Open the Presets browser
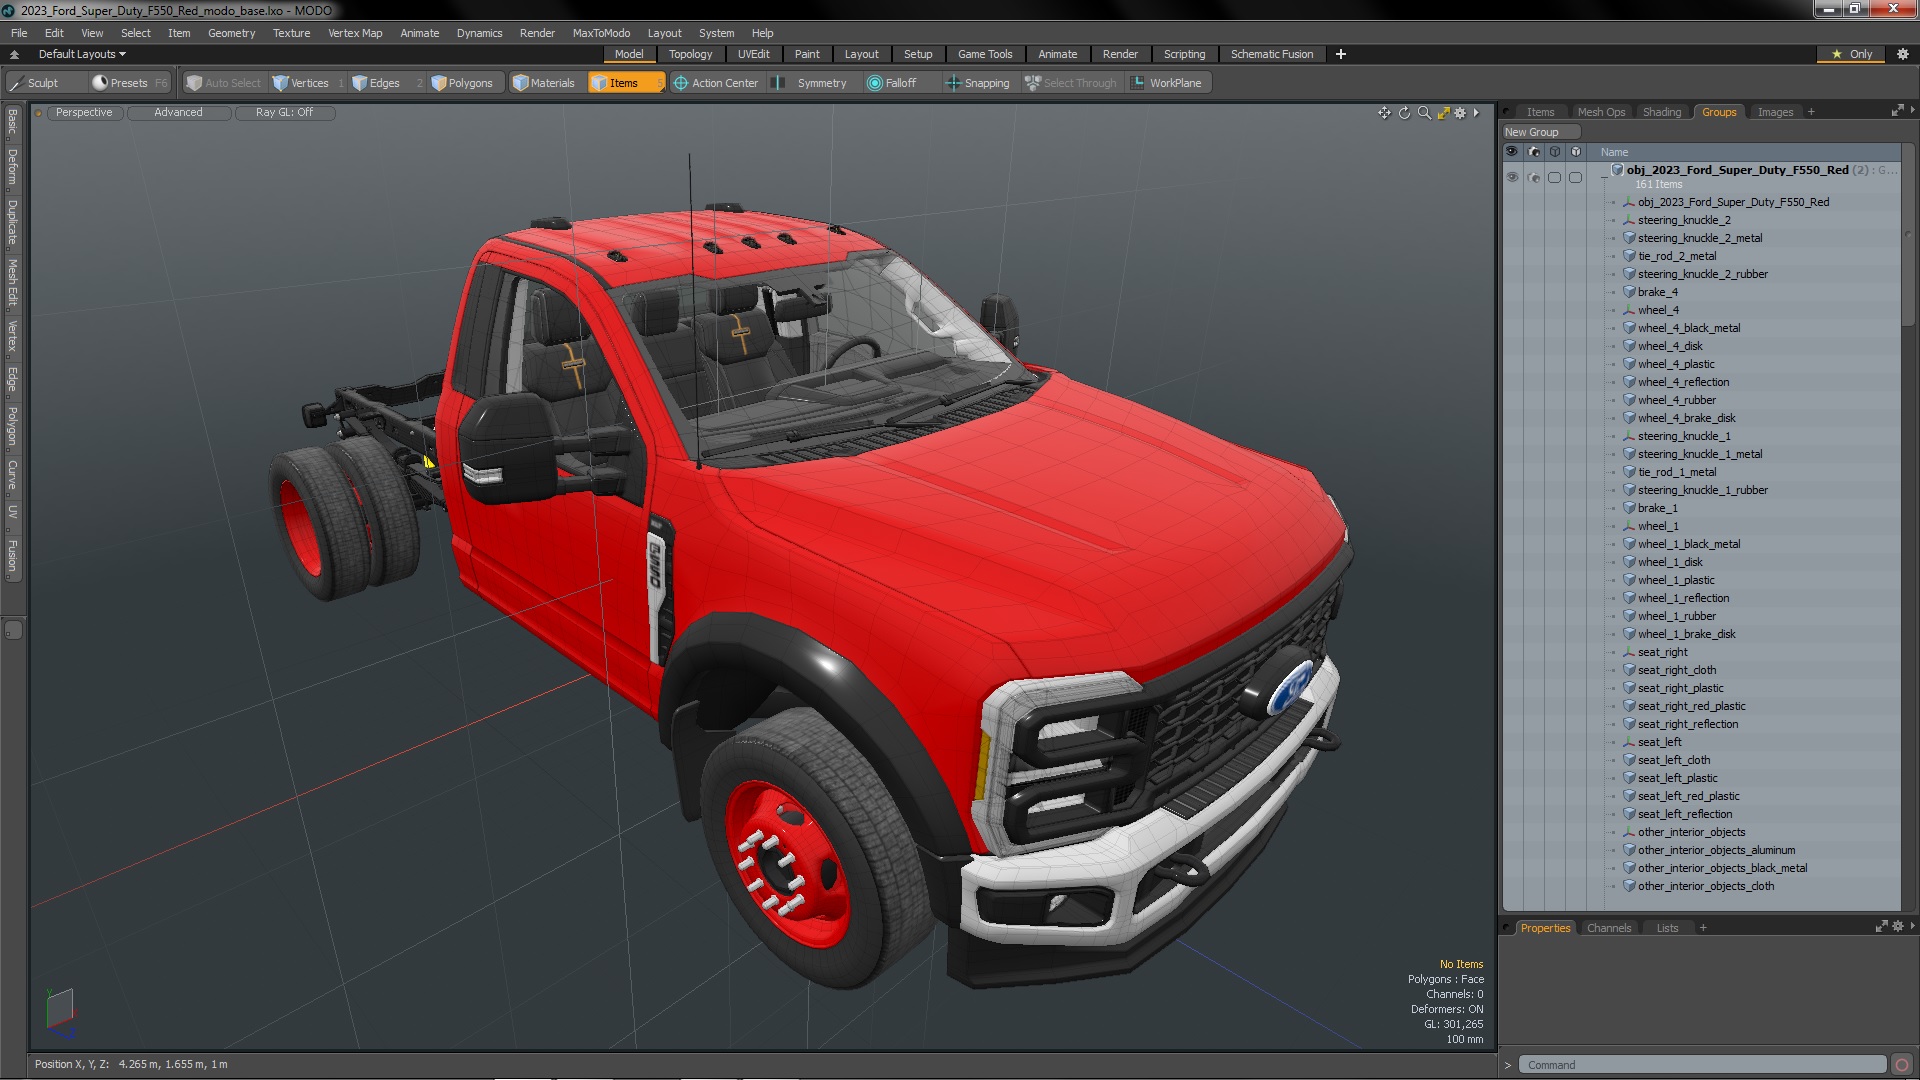The height and width of the screenshot is (1080, 1920). (x=129, y=83)
